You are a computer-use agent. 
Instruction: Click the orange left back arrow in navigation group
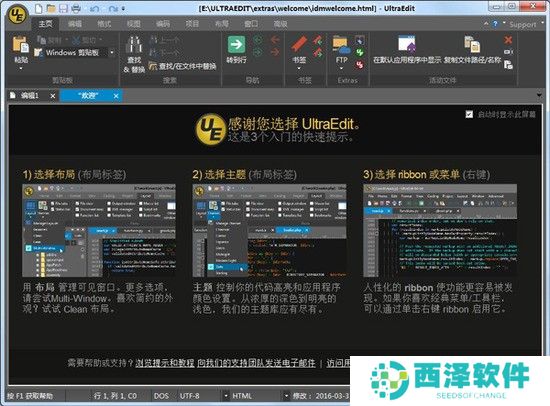point(275,40)
